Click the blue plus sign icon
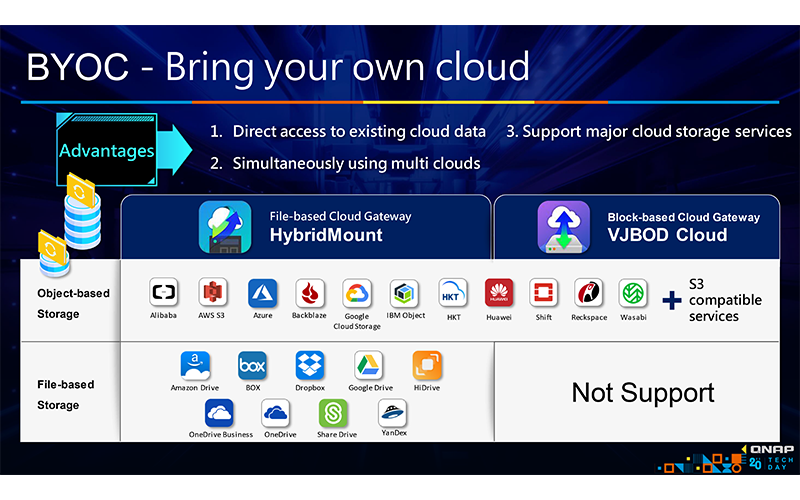Screen dimensions: 800x500 (671, 300)
